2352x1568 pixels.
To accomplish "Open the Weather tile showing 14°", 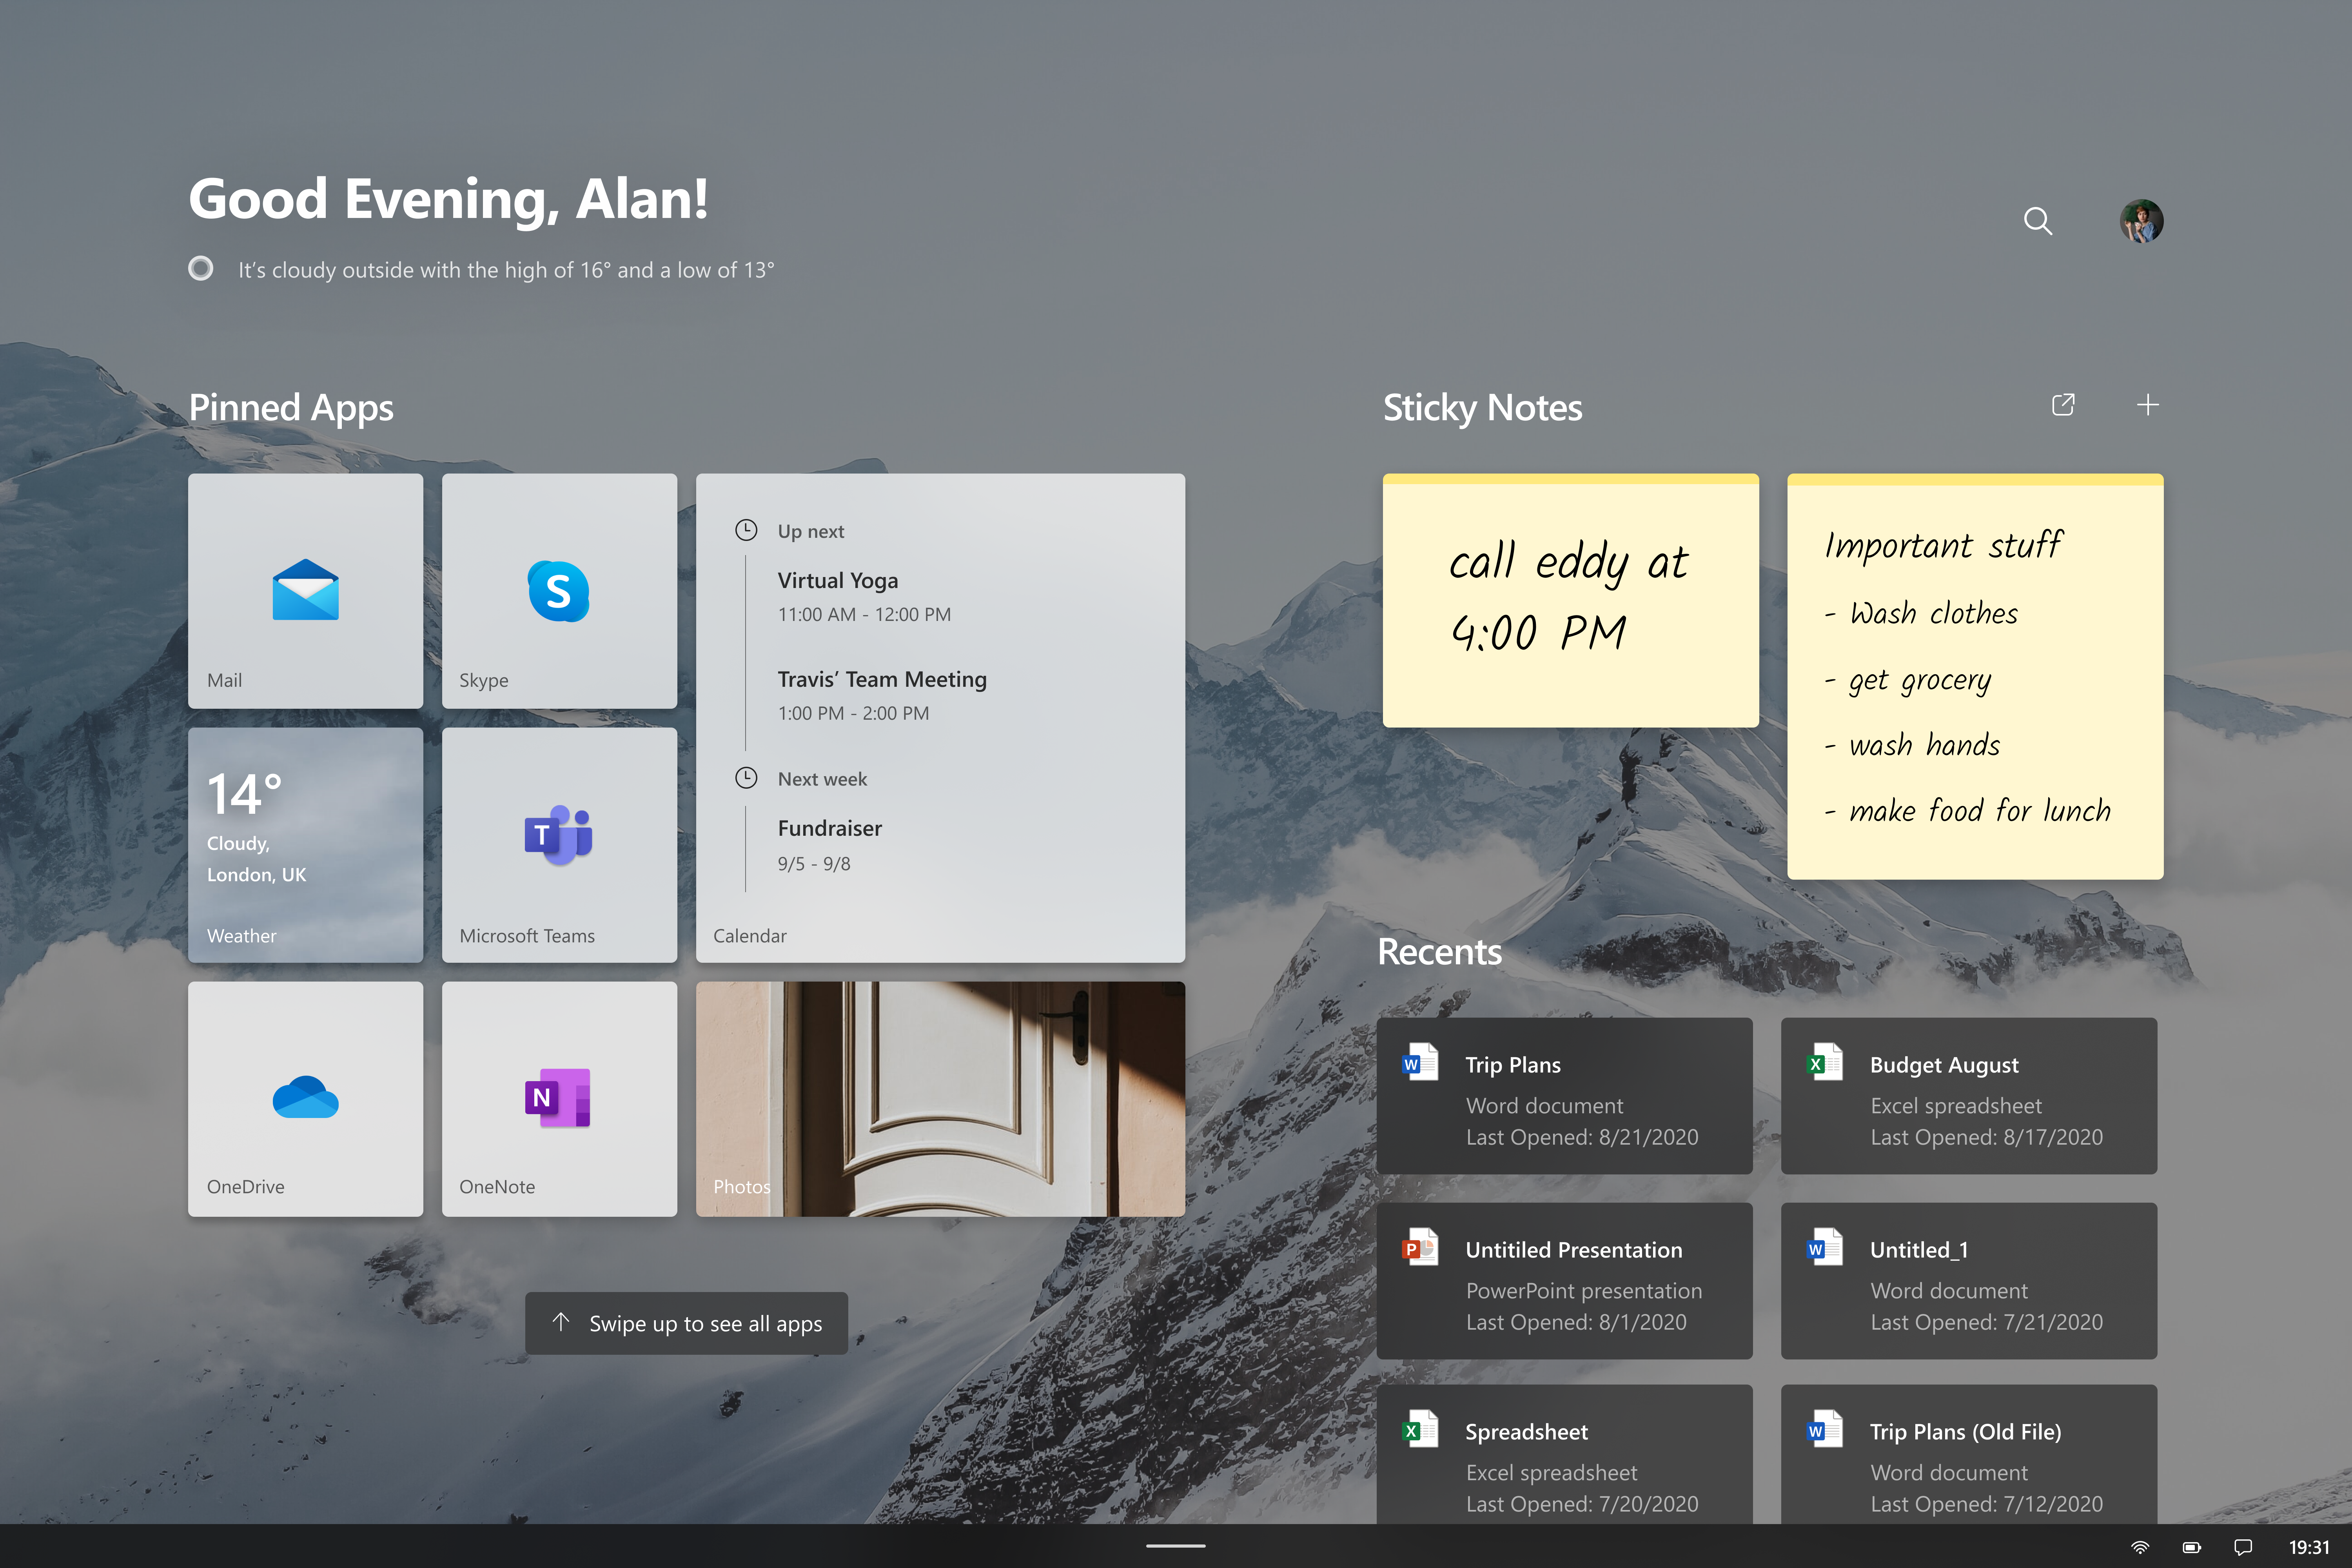I will [x=305, y=845].
